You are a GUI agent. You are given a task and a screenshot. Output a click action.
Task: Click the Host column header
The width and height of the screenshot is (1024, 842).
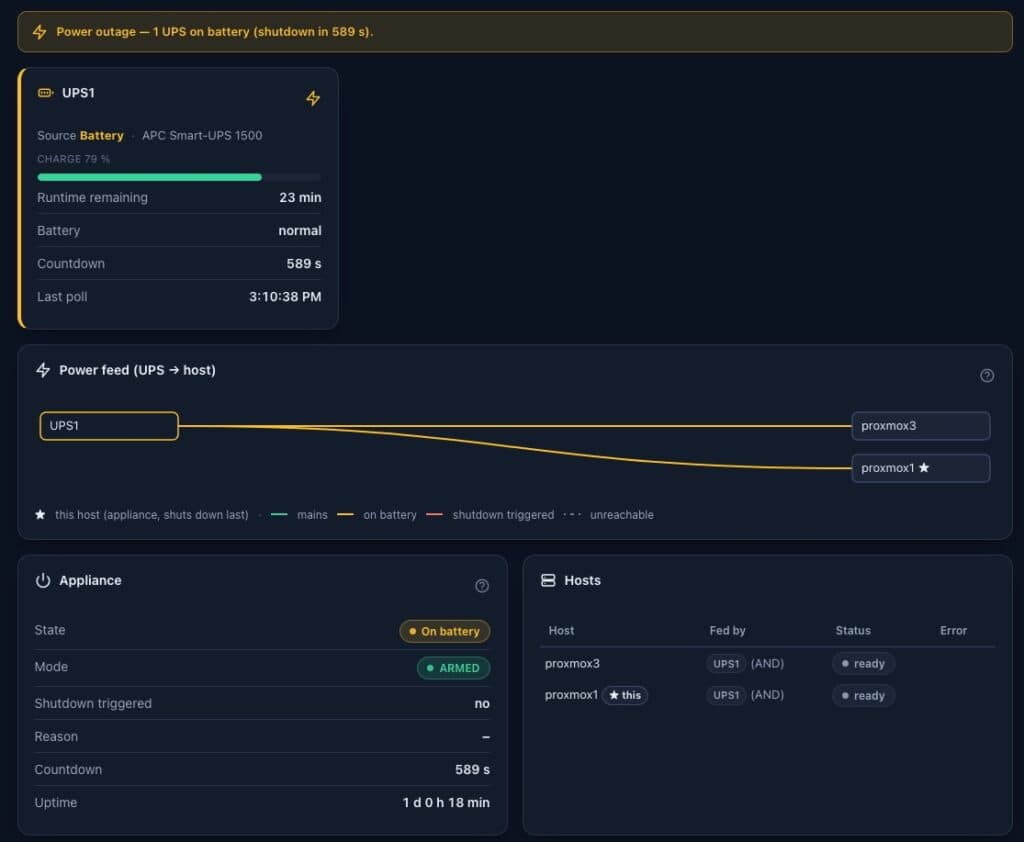[x=562, y=630]
